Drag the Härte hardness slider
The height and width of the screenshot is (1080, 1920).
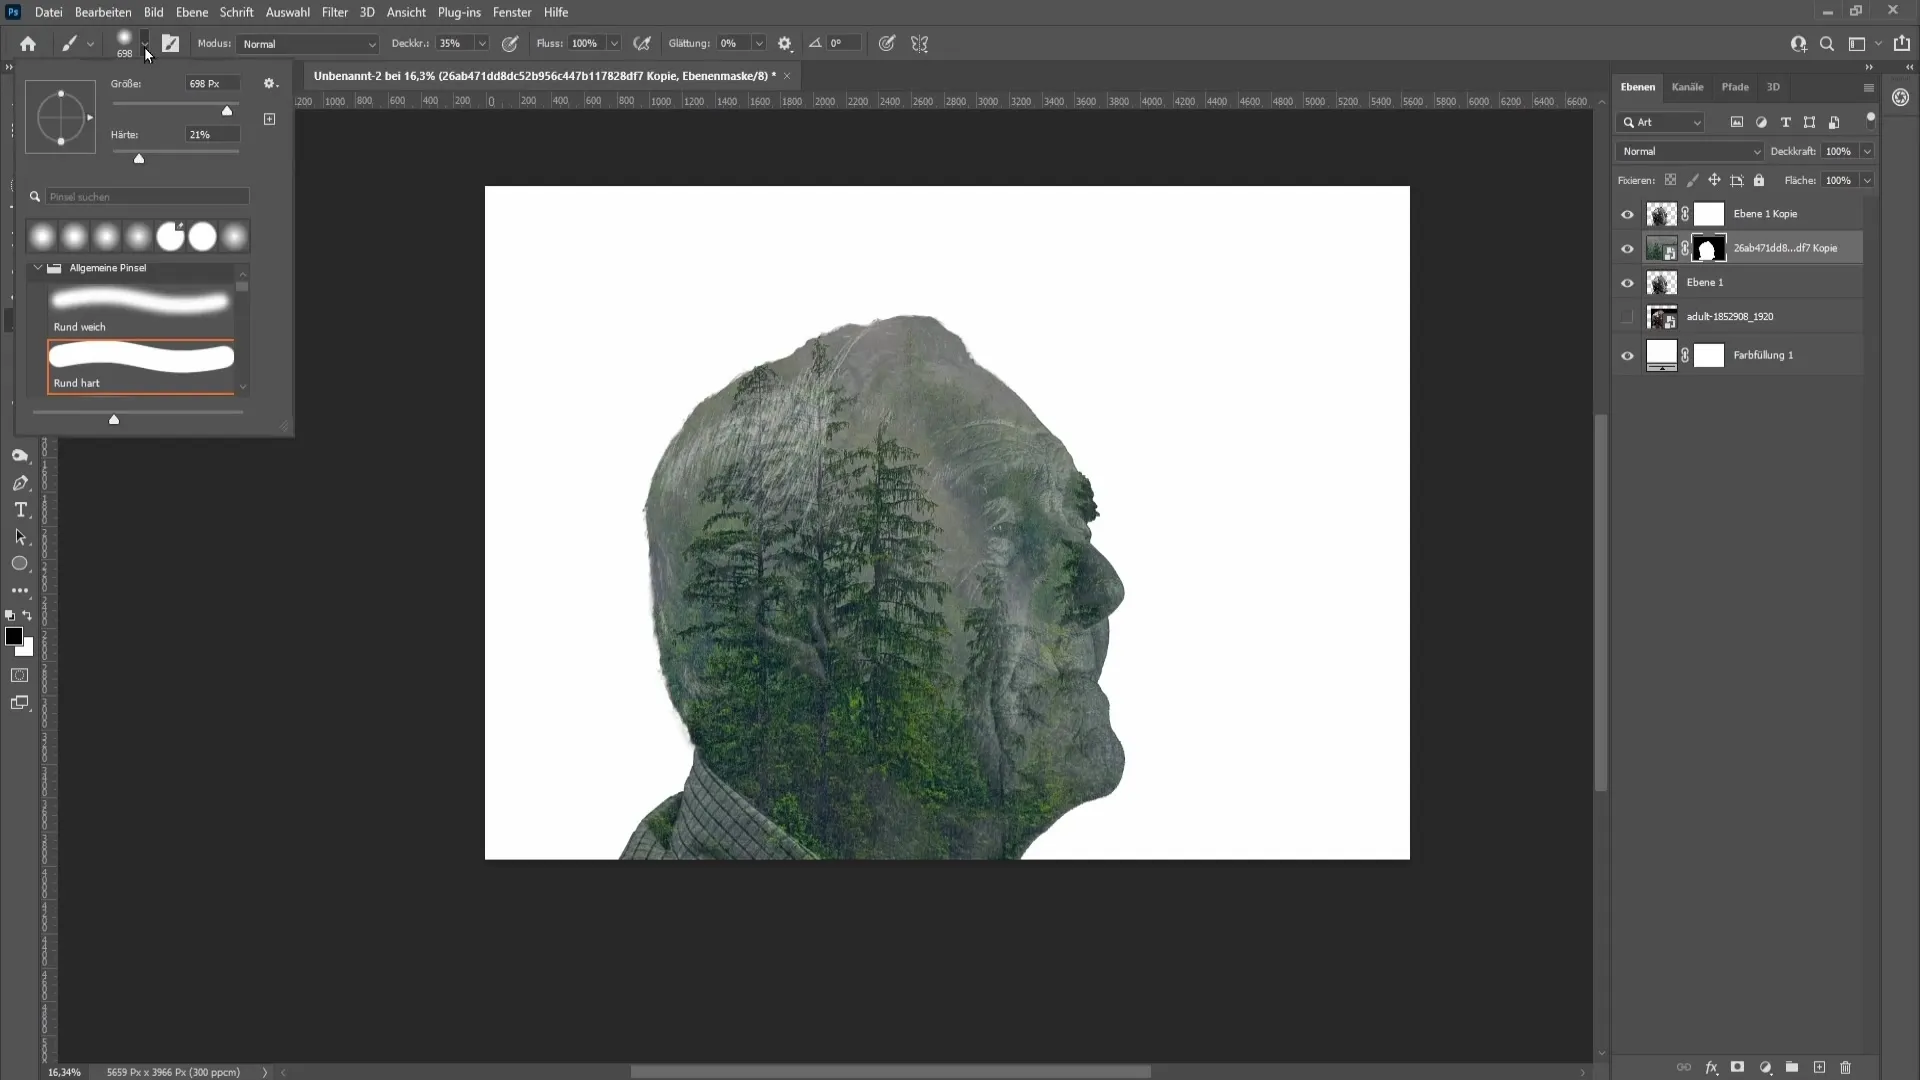[137, 160]
